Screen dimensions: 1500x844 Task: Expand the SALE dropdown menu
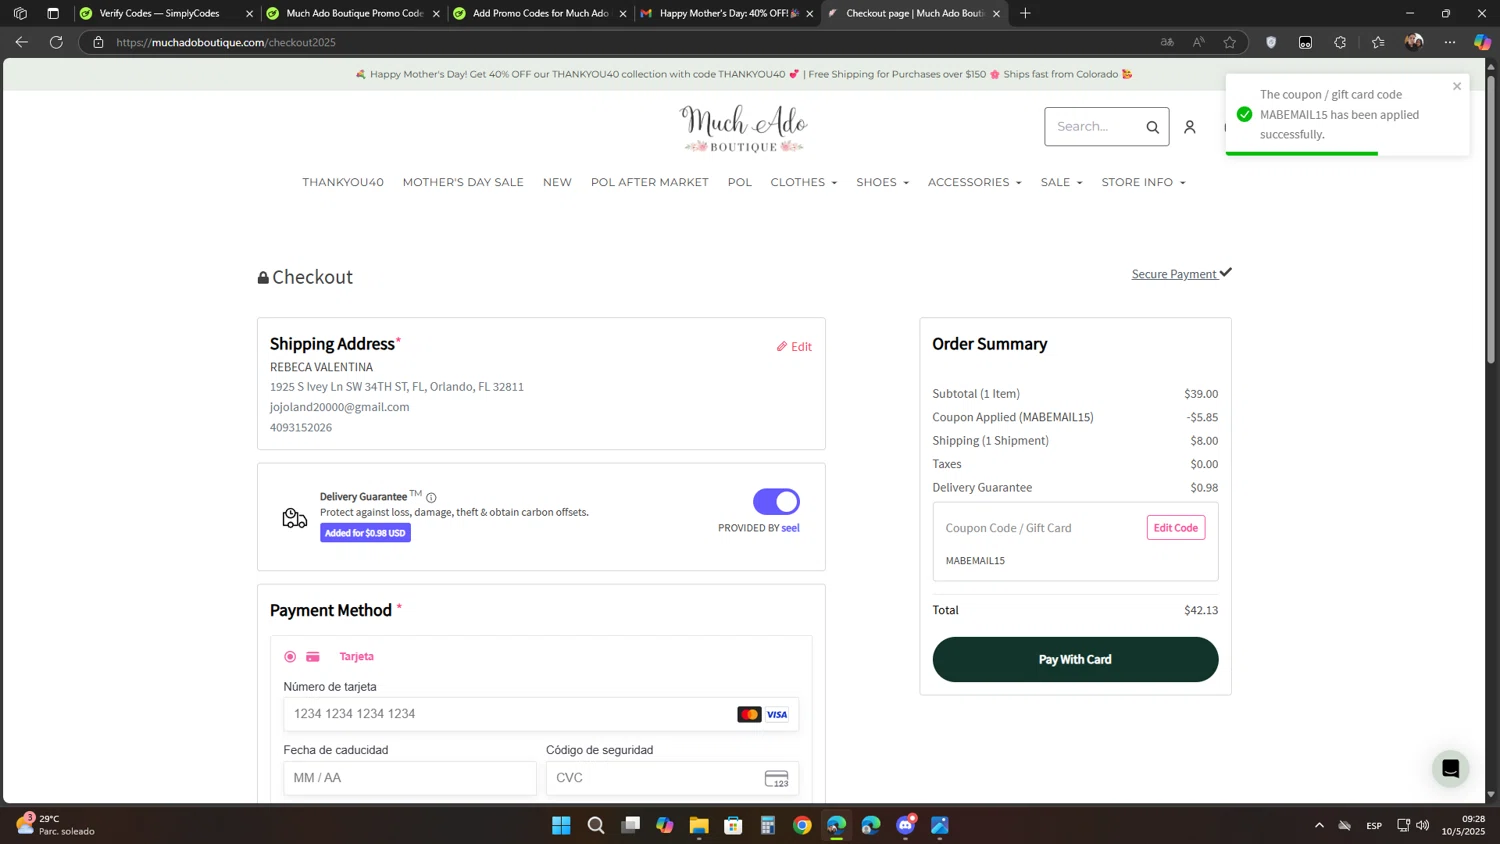(x=1061, y=182)
